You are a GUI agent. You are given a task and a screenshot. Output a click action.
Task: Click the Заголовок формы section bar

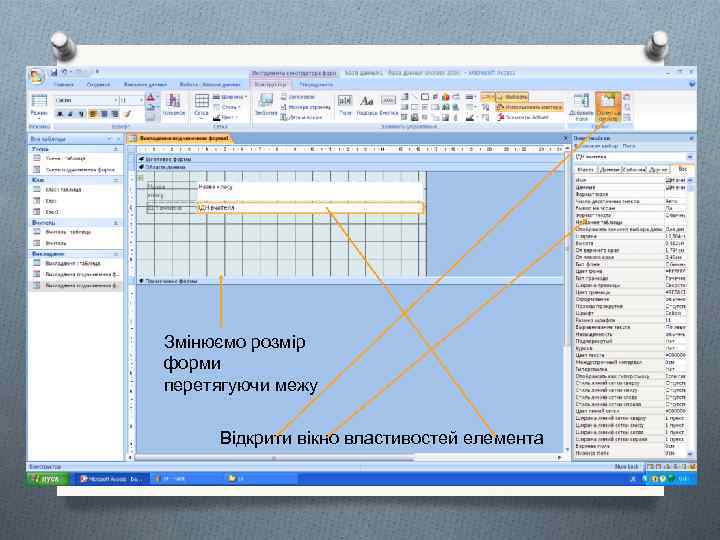pos(351,159)
